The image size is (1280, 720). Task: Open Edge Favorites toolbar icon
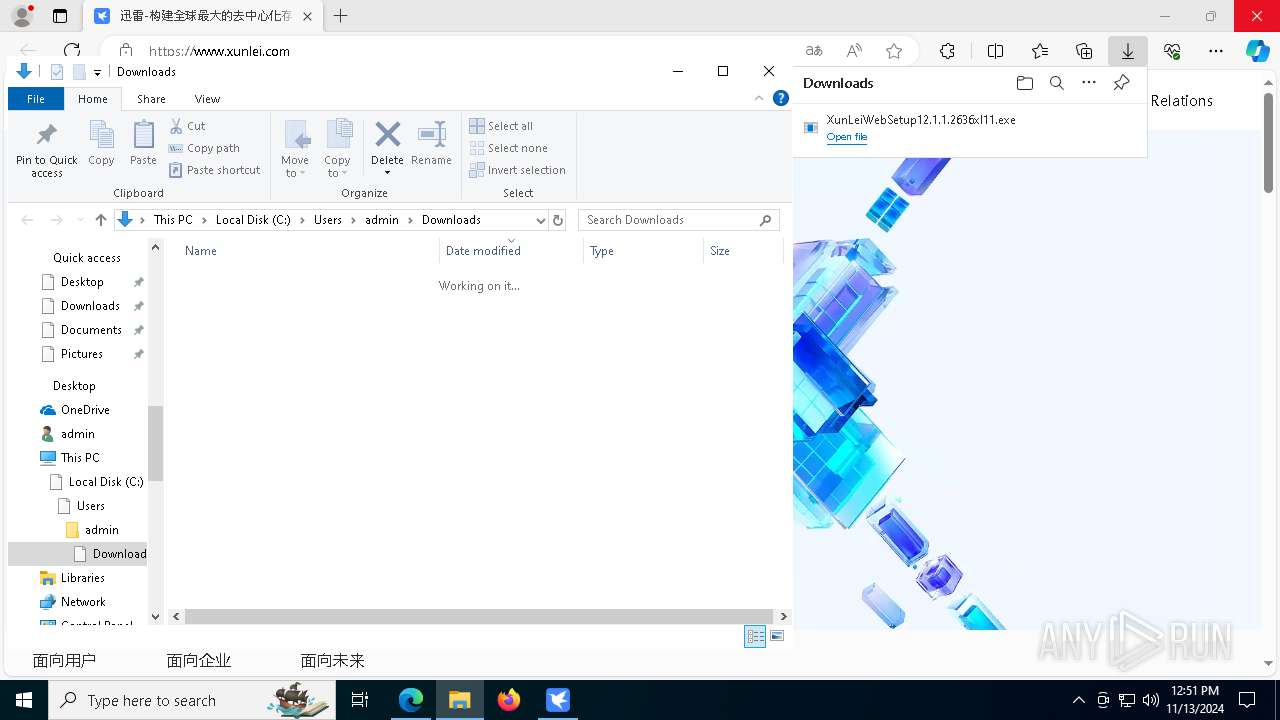click(x=1040, y=51)
